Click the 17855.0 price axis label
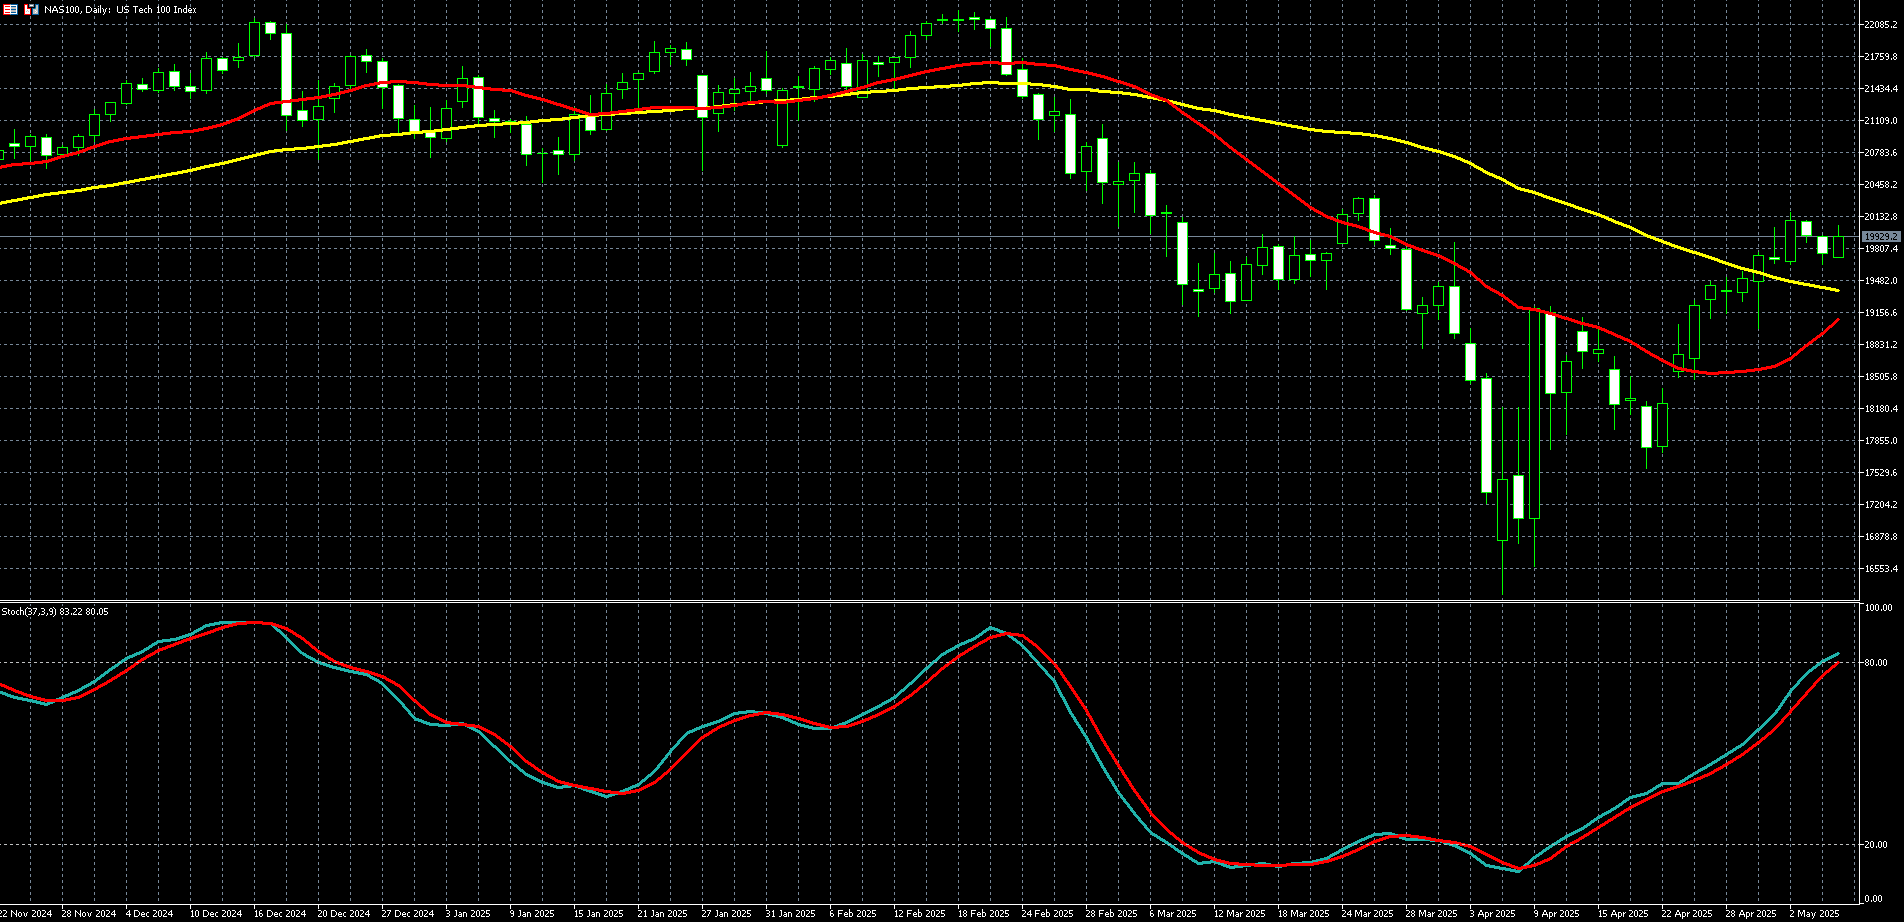 point(1880,441)
